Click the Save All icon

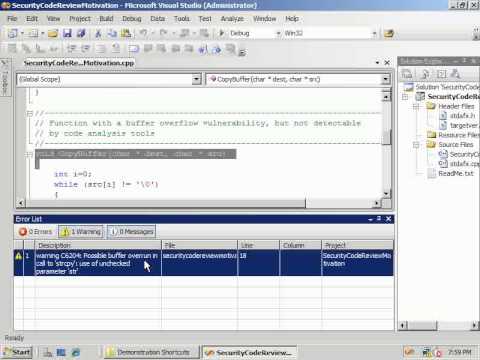(x=81, y=33)
